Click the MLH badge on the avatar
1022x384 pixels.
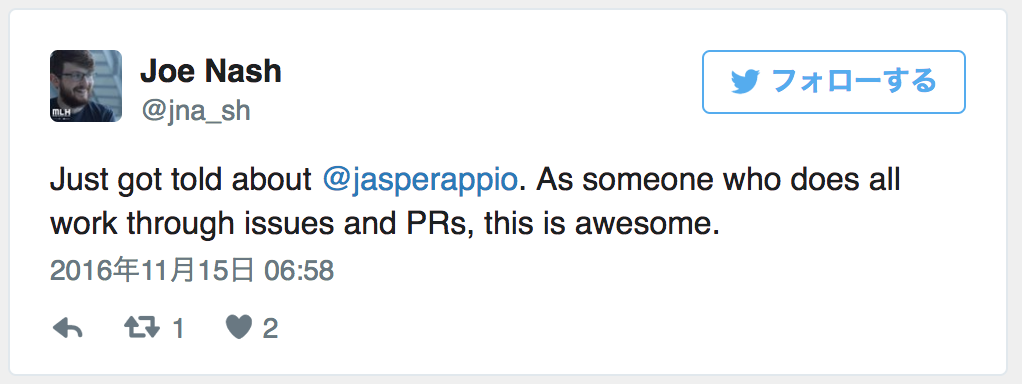pyautogui.click(x=60, y=113)
